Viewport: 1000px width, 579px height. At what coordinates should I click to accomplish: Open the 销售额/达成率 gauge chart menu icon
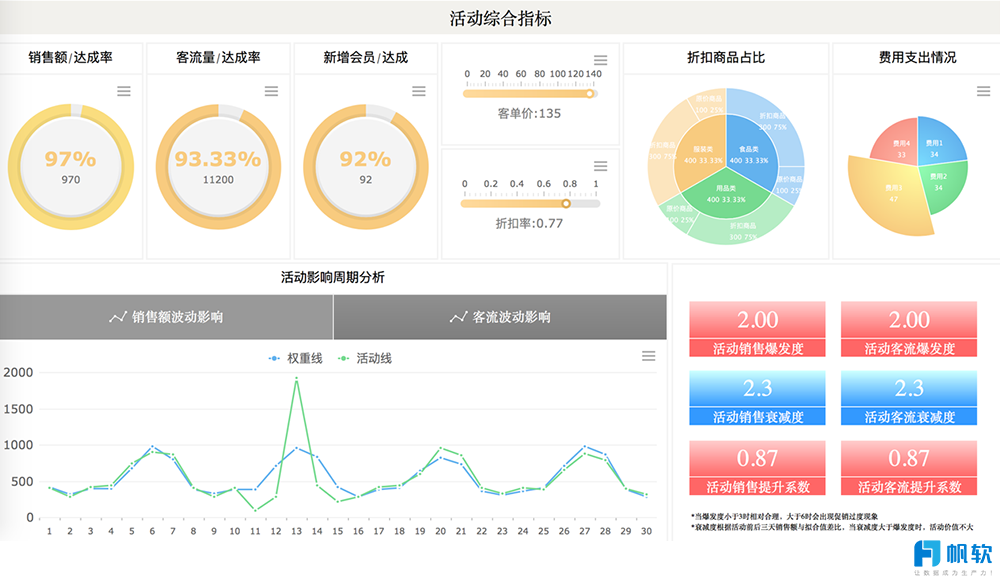[x=124, y=91]
